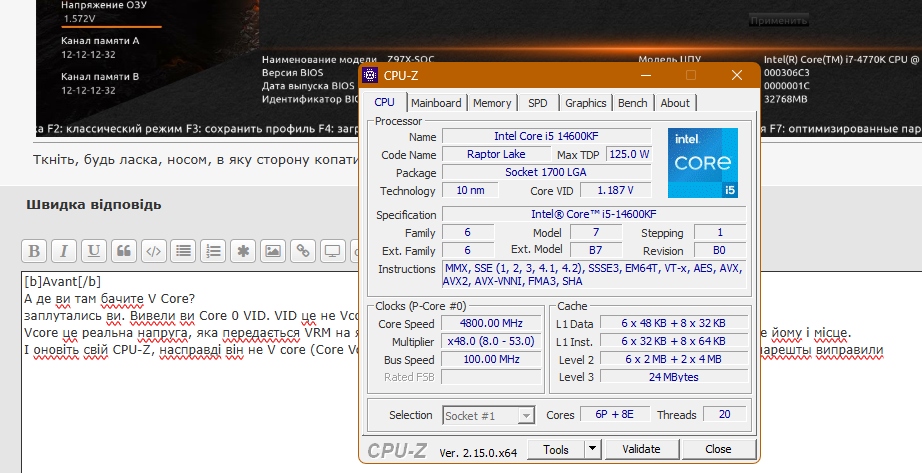Open the SPD tab in CPU-Z

(537, 103)
